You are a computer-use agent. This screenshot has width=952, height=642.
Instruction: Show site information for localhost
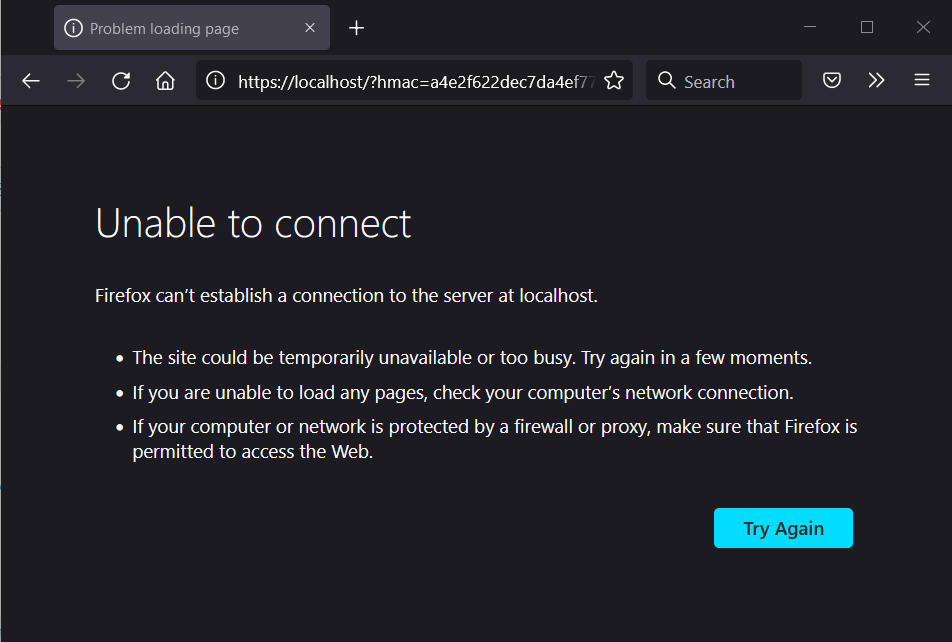coord(215,81)
